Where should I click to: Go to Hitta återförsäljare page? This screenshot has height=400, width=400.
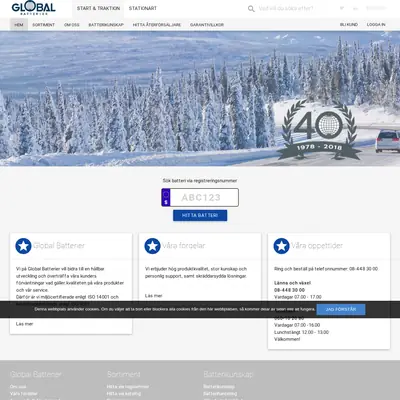[157, 25]
